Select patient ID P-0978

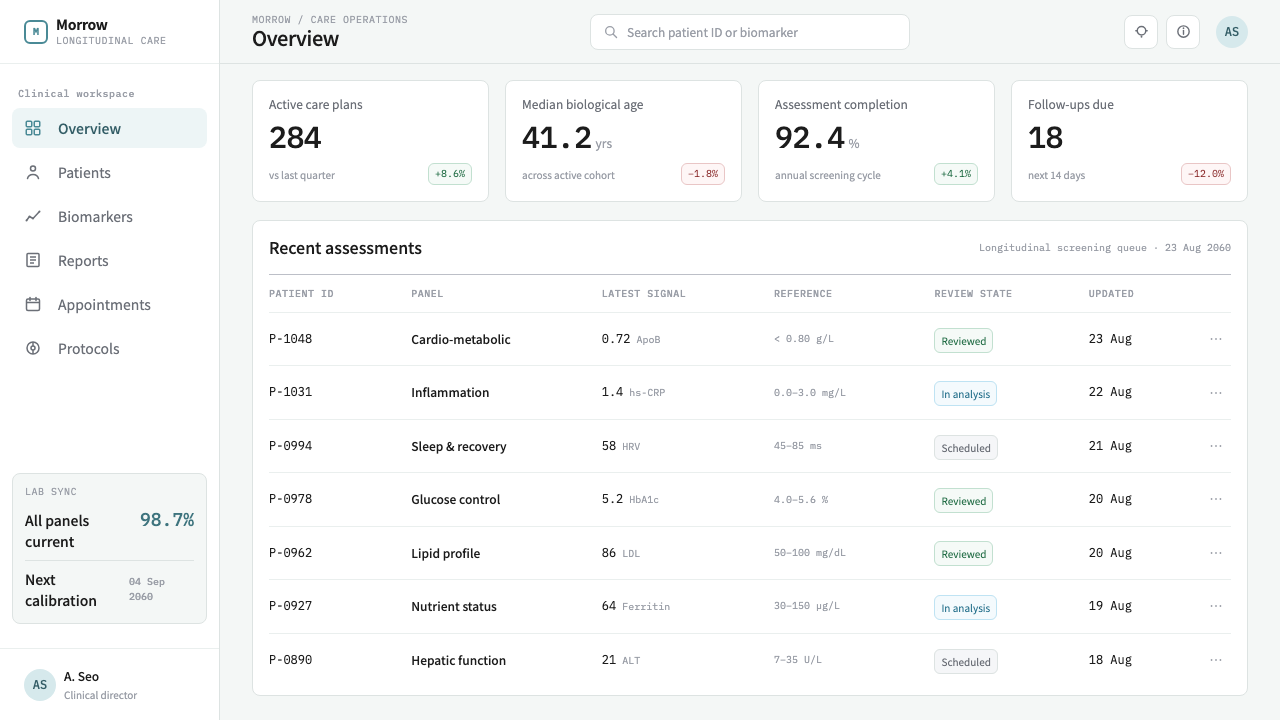pos(291,499)
